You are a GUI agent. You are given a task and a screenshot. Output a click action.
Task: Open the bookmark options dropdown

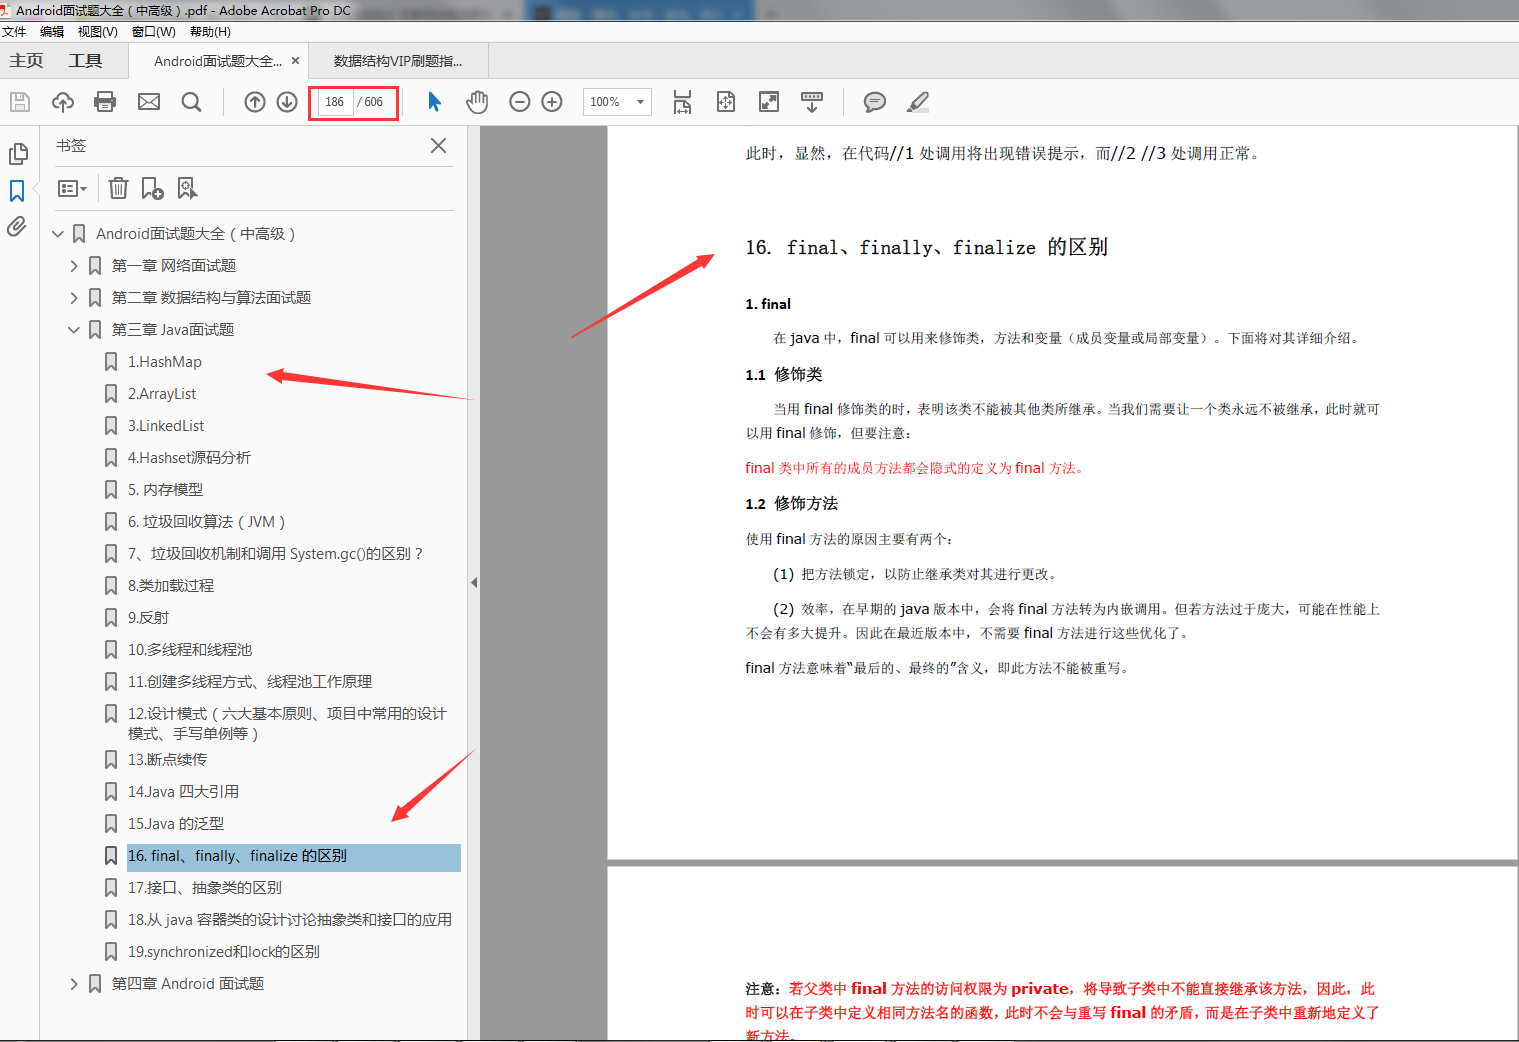pos(72,188)
